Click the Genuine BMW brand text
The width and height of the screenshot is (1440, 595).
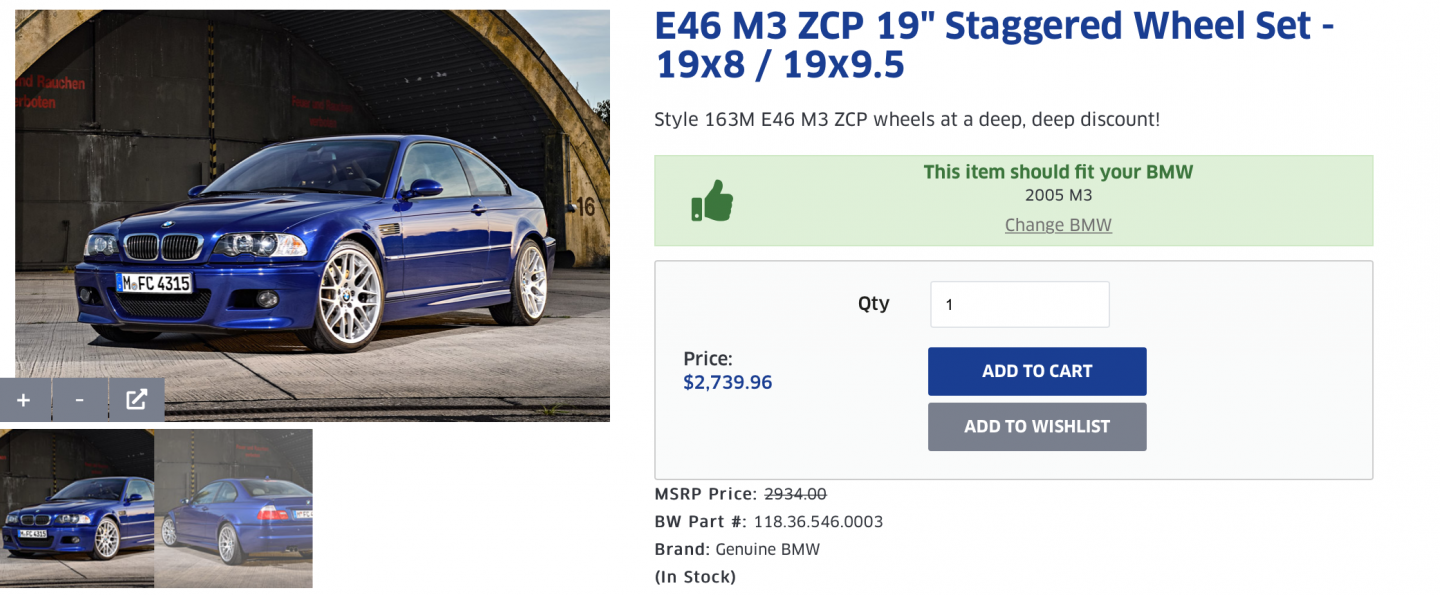point(767,549)
